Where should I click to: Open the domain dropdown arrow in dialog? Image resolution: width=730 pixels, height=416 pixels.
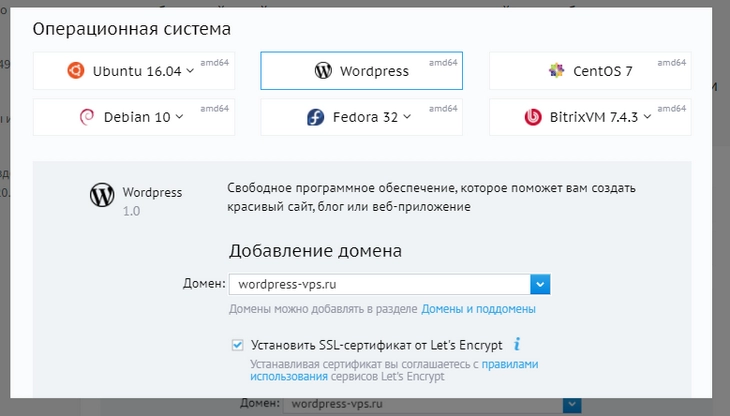(540, 284)
